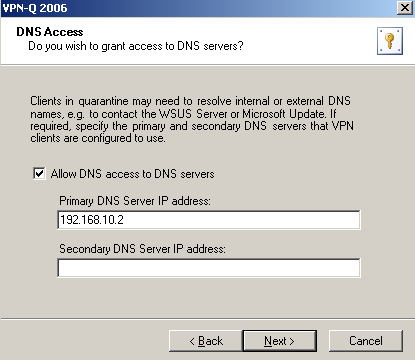Close the VPN-Q 2006 wizard window
415x360 pixels.
coord(405,8)
